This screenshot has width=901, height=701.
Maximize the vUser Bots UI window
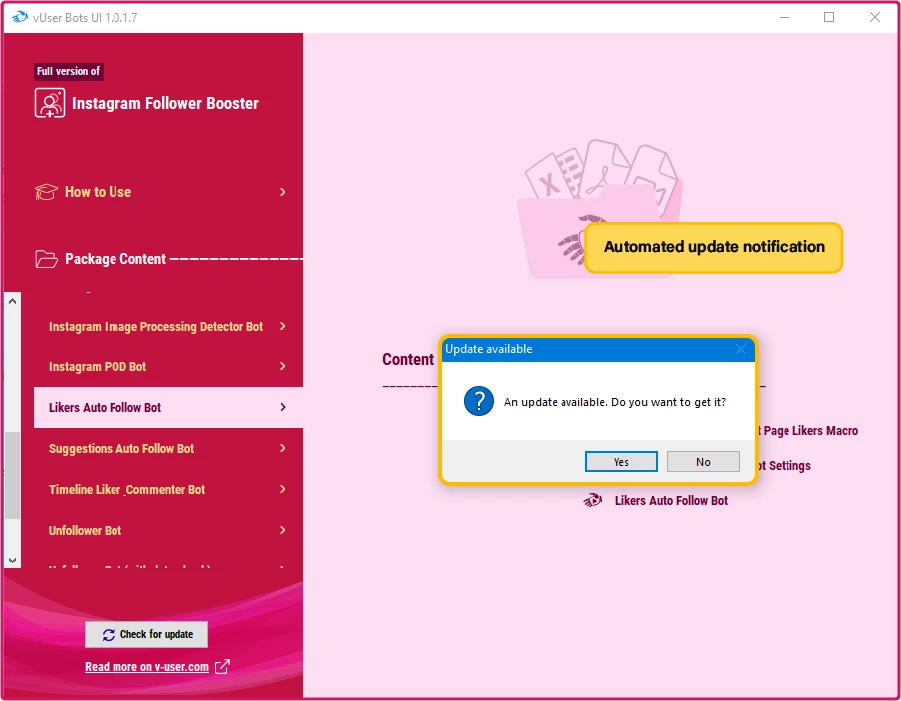pyautogui.click(x=829, y=17)
